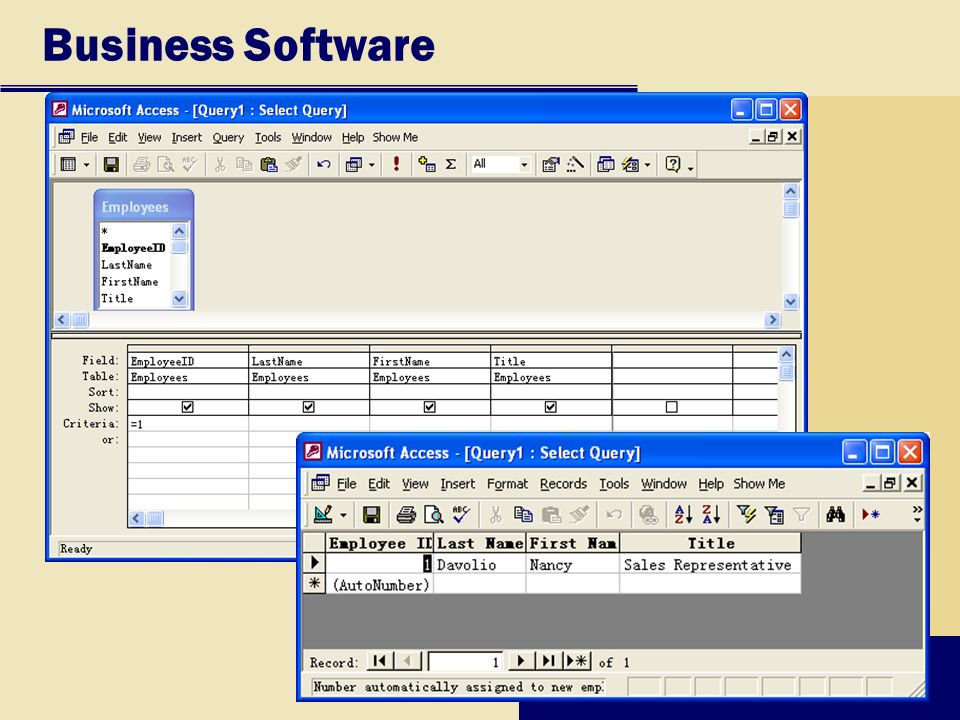The image size is (960, 720).
Task: Uncheck Show box for Title column
Action: (551, 407)
